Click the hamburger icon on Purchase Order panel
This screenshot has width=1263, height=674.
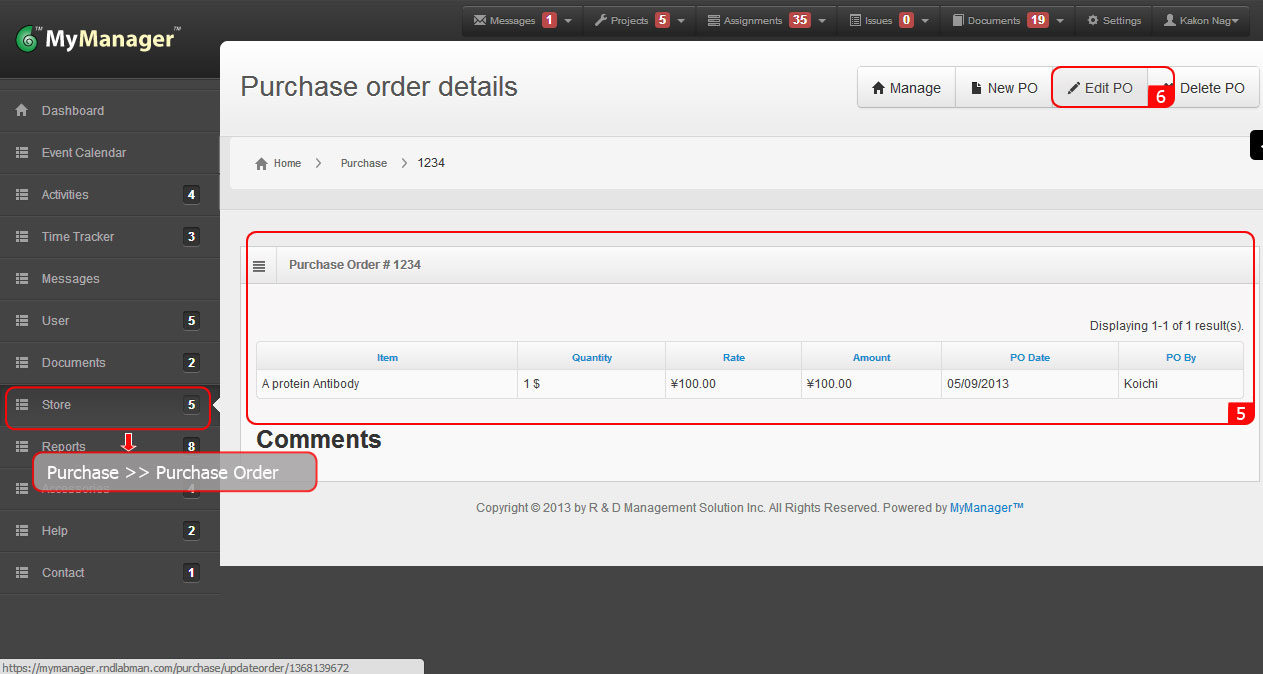(x=260, y=264)
